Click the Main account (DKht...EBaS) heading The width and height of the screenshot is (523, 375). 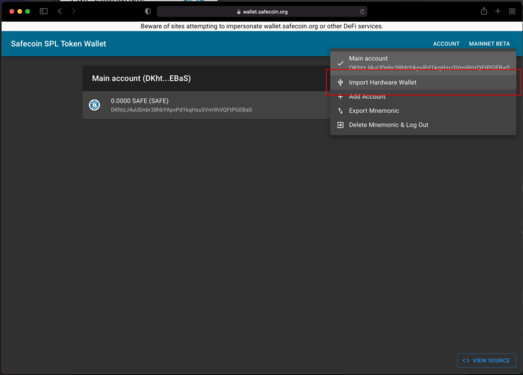point(141,78)
